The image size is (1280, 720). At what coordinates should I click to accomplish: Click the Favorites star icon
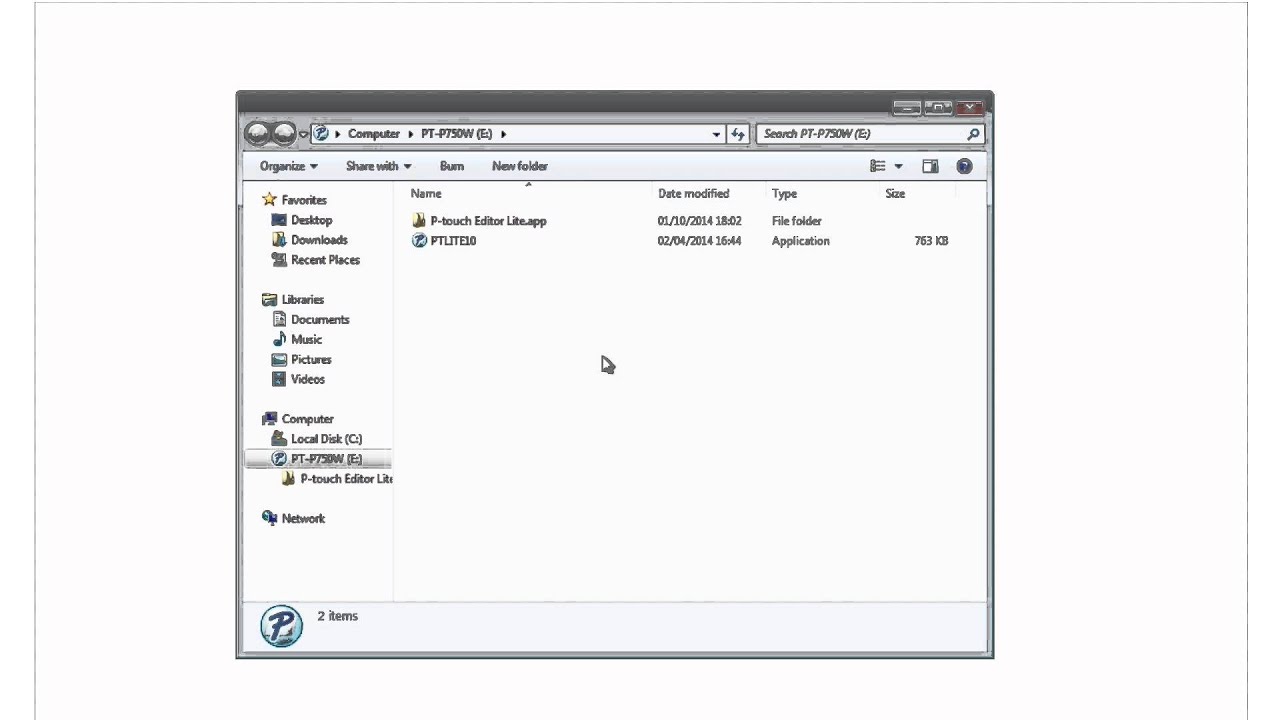pos(269,199)
